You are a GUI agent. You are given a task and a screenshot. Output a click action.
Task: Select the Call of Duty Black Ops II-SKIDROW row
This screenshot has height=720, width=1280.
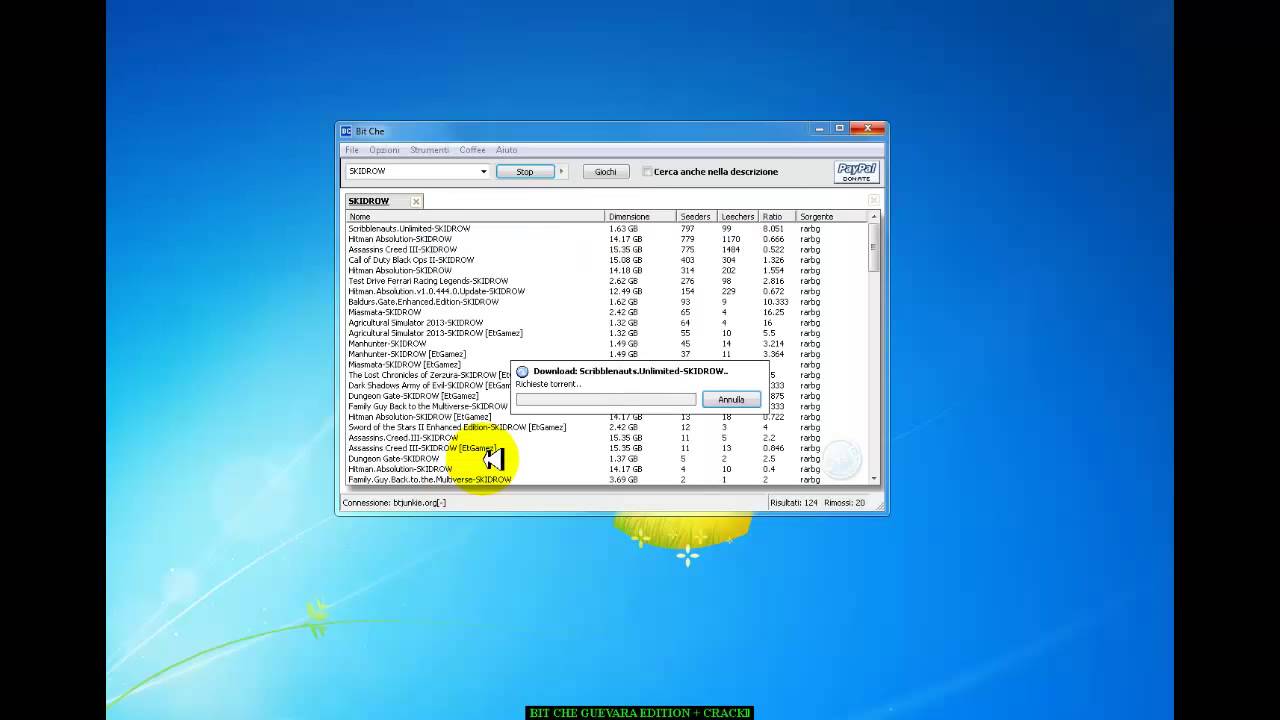(x=607, y=260)
